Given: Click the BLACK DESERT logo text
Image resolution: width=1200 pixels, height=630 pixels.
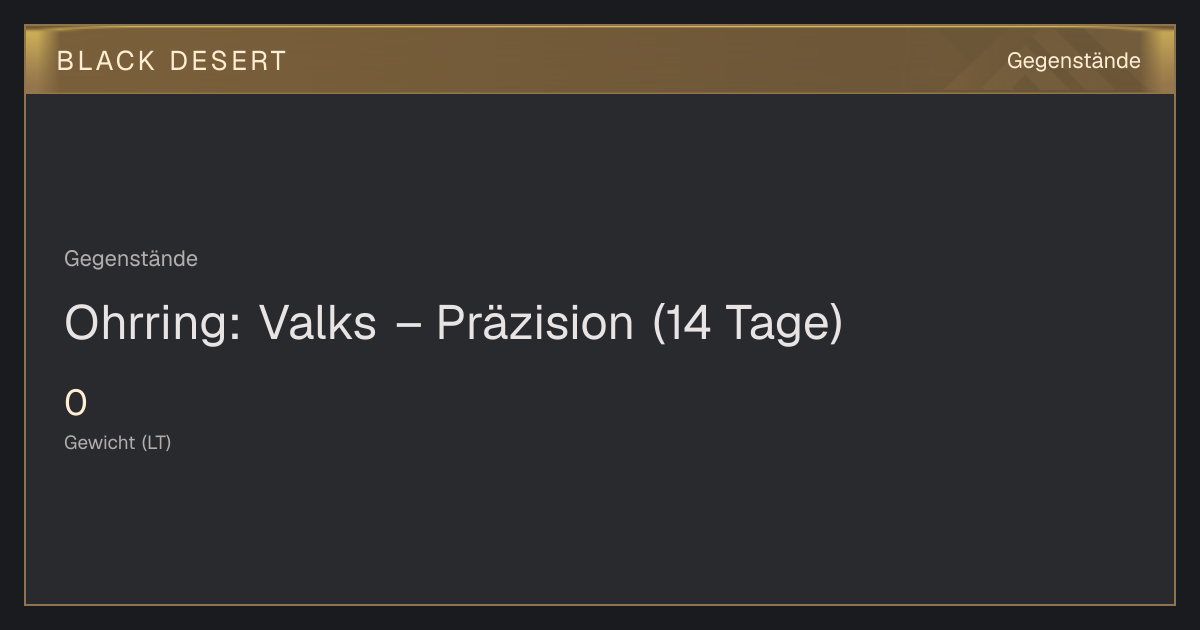Looking at the screenshot, I should (x=171, y=61).
